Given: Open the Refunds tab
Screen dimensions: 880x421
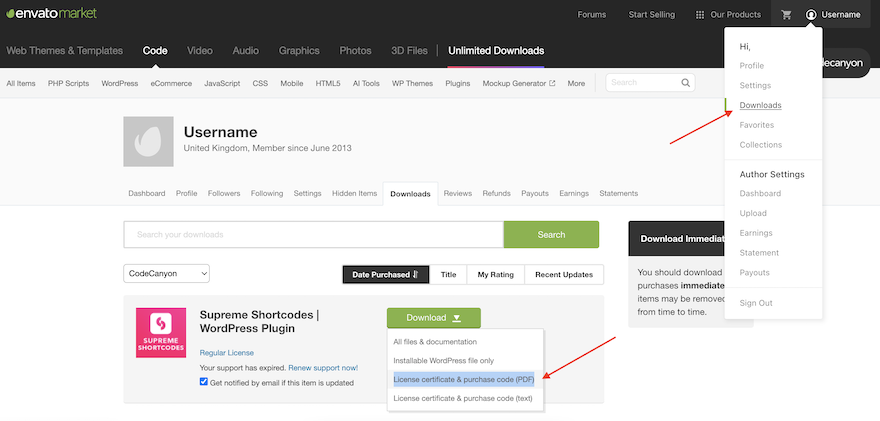Looking at the screenshot, I should coord(496,193).
